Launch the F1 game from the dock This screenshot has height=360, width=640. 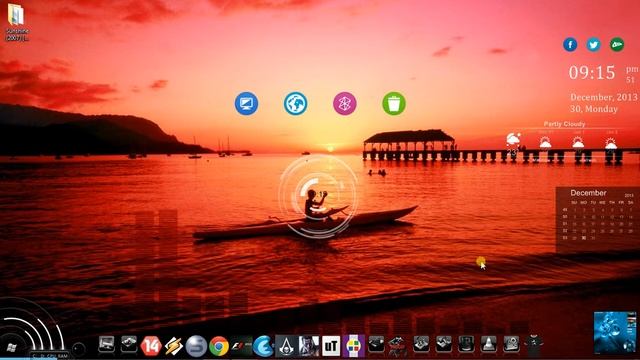tap(241, 346)
